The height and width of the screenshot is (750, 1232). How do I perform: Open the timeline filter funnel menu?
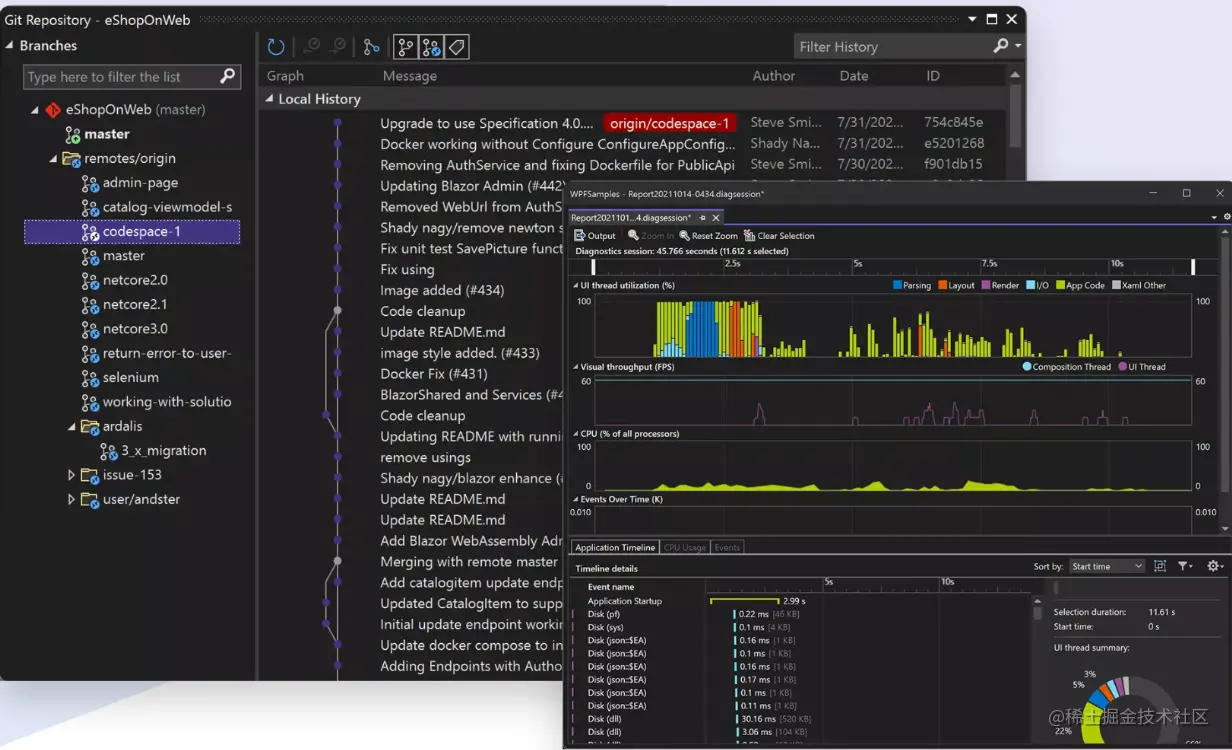pos(1185,566)
